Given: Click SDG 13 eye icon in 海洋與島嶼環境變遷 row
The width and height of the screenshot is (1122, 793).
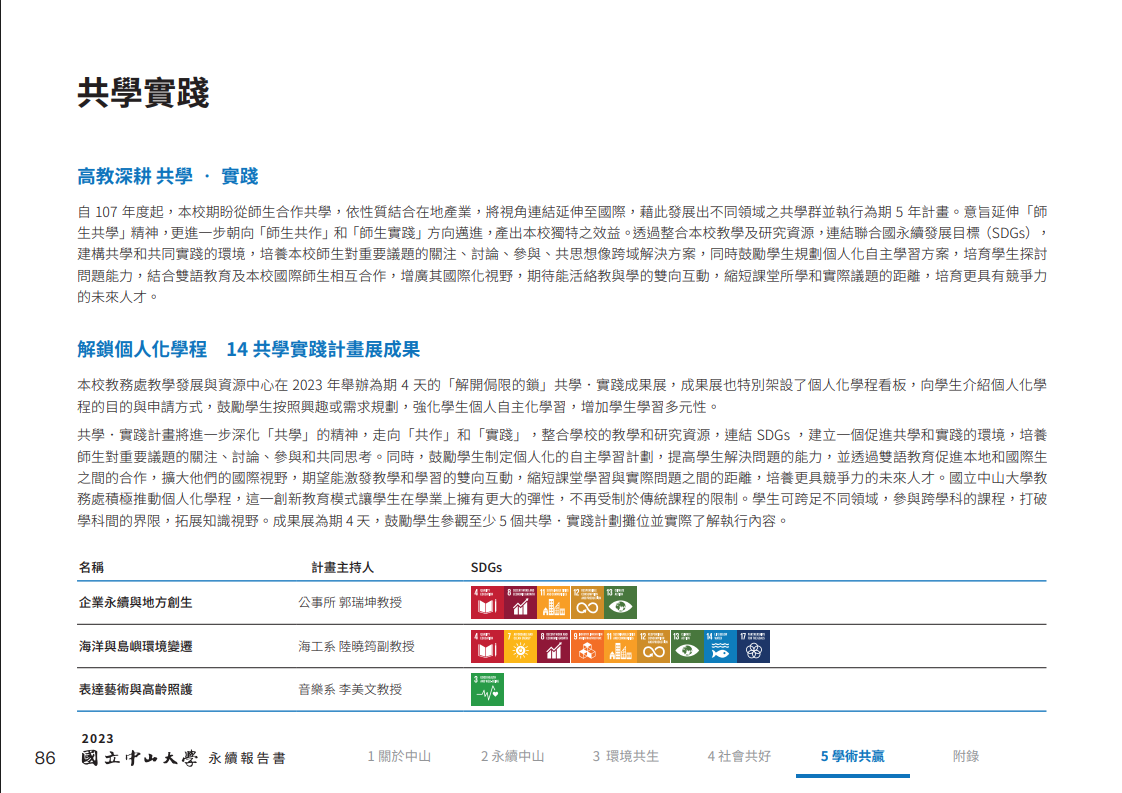Looking at the screenshot, I should coord(687,647).
